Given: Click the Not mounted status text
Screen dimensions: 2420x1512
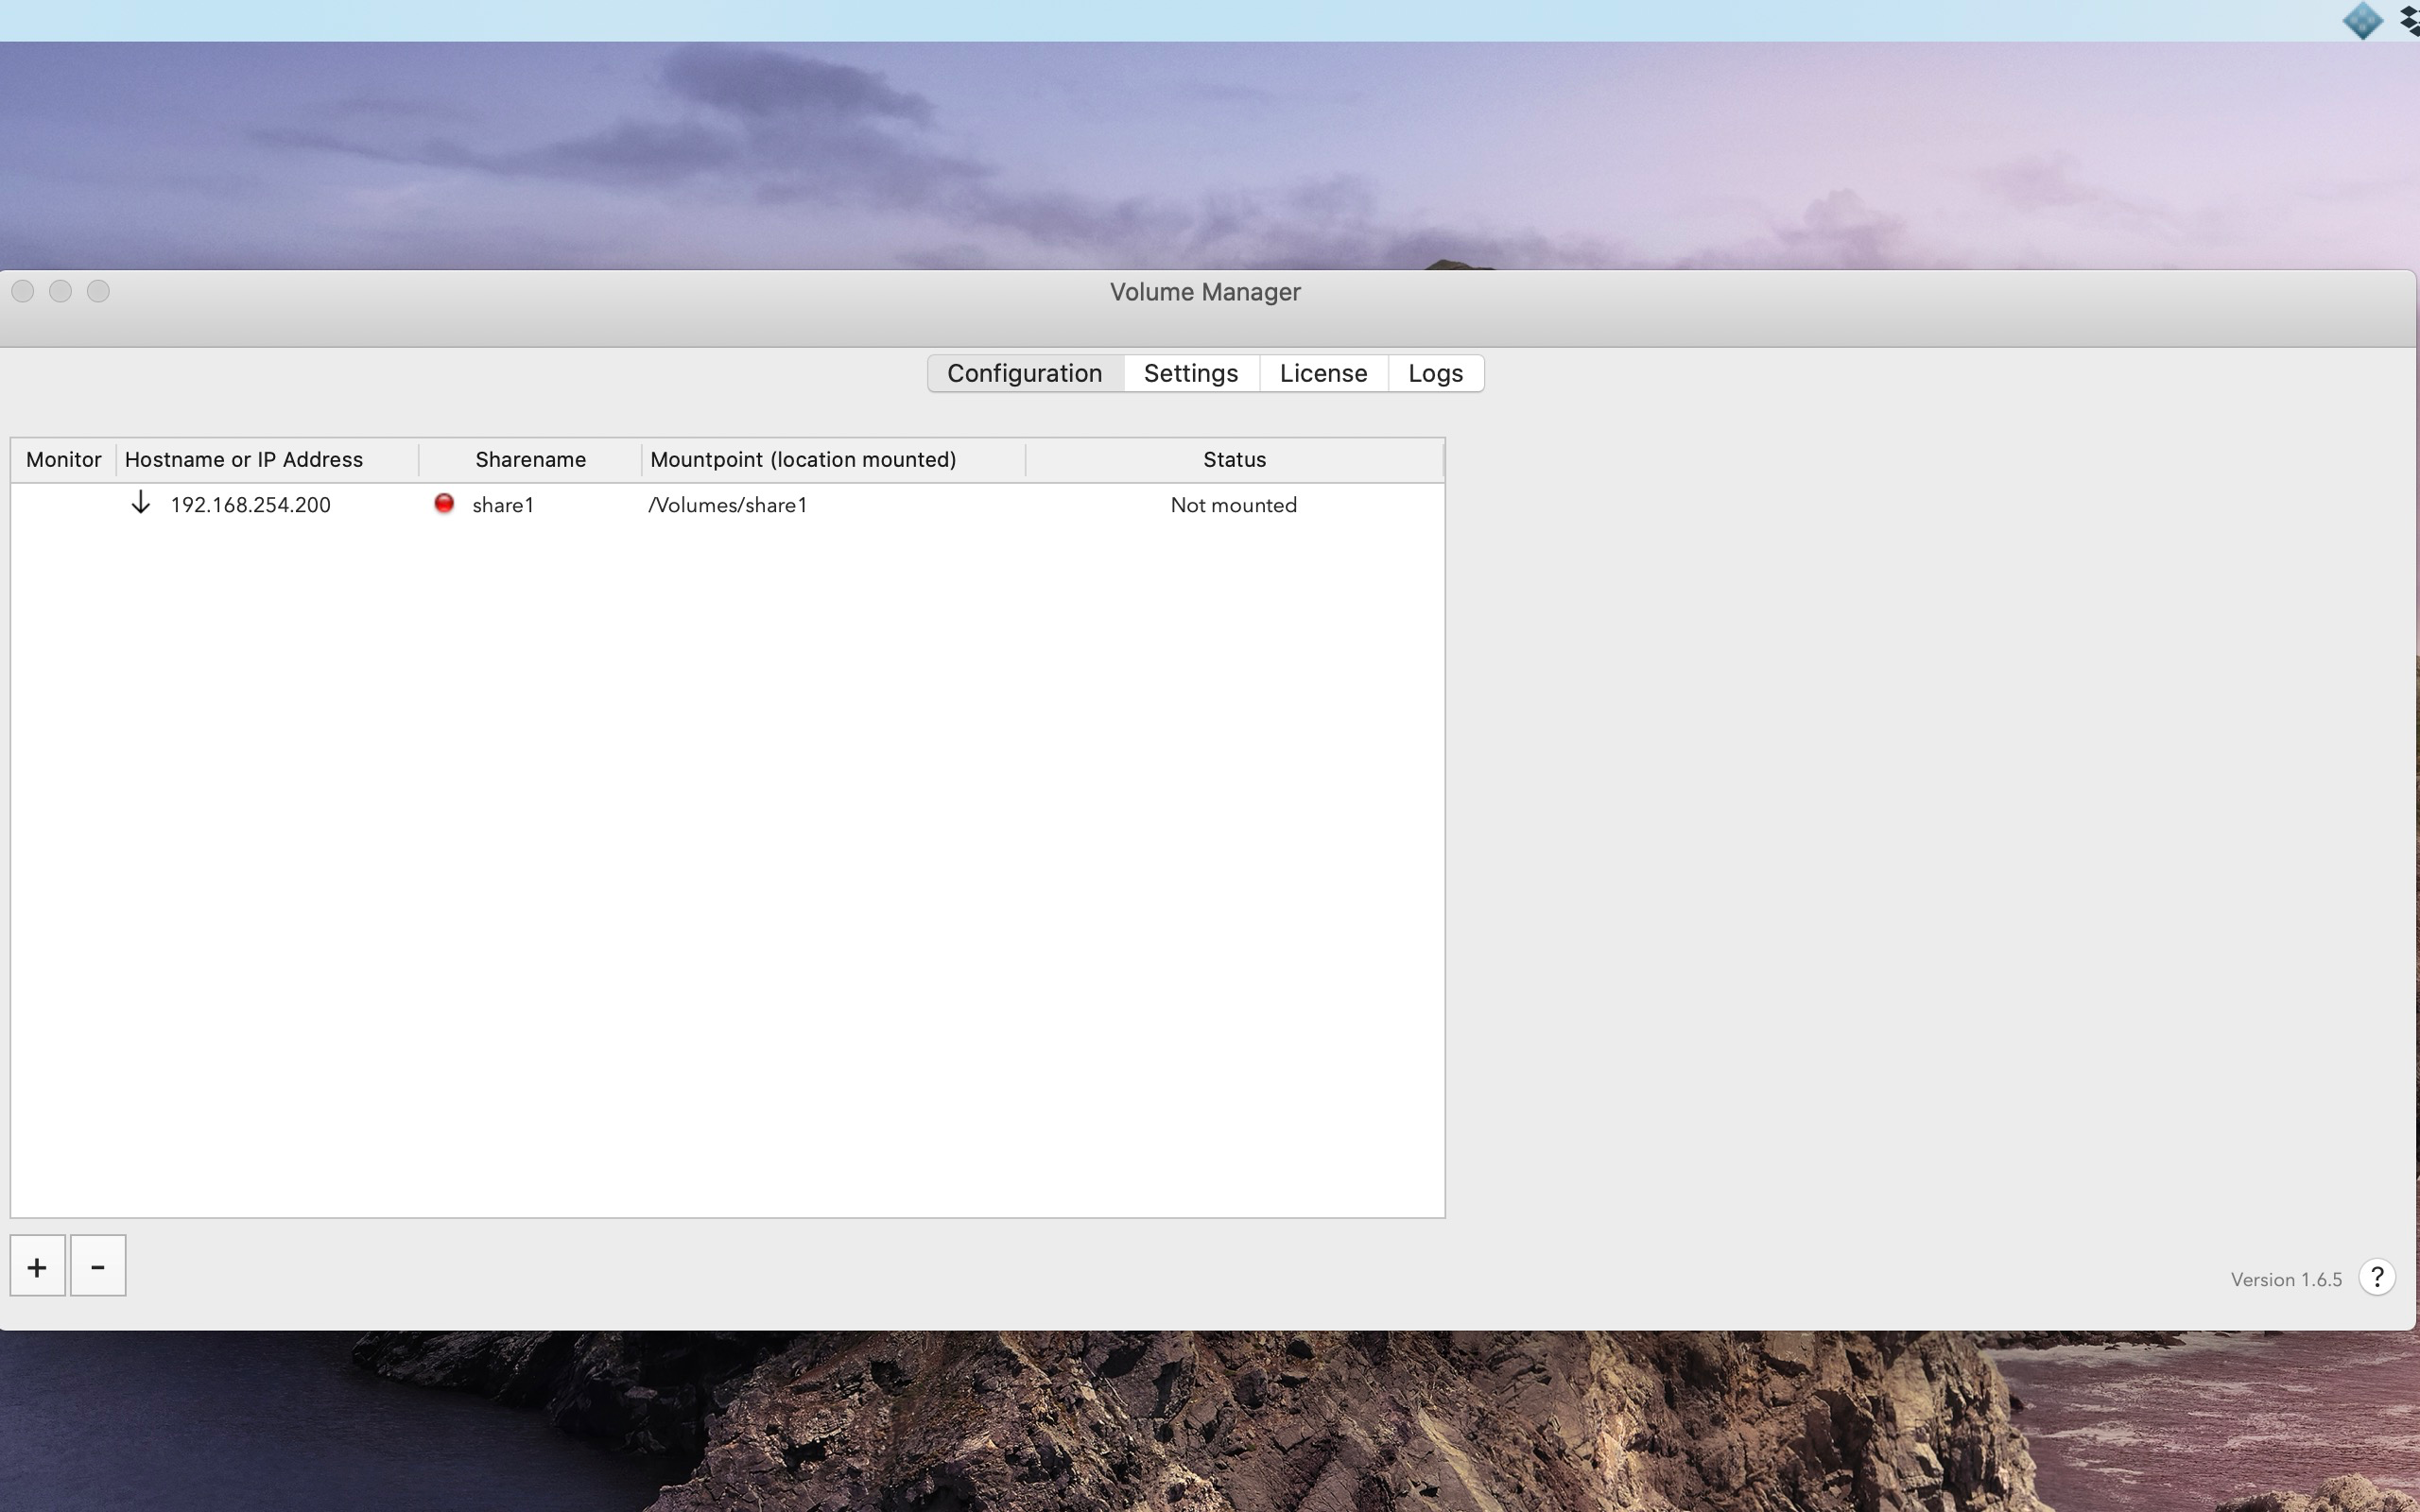Looking at the screenshot, I should click(x=1233, y=505).
